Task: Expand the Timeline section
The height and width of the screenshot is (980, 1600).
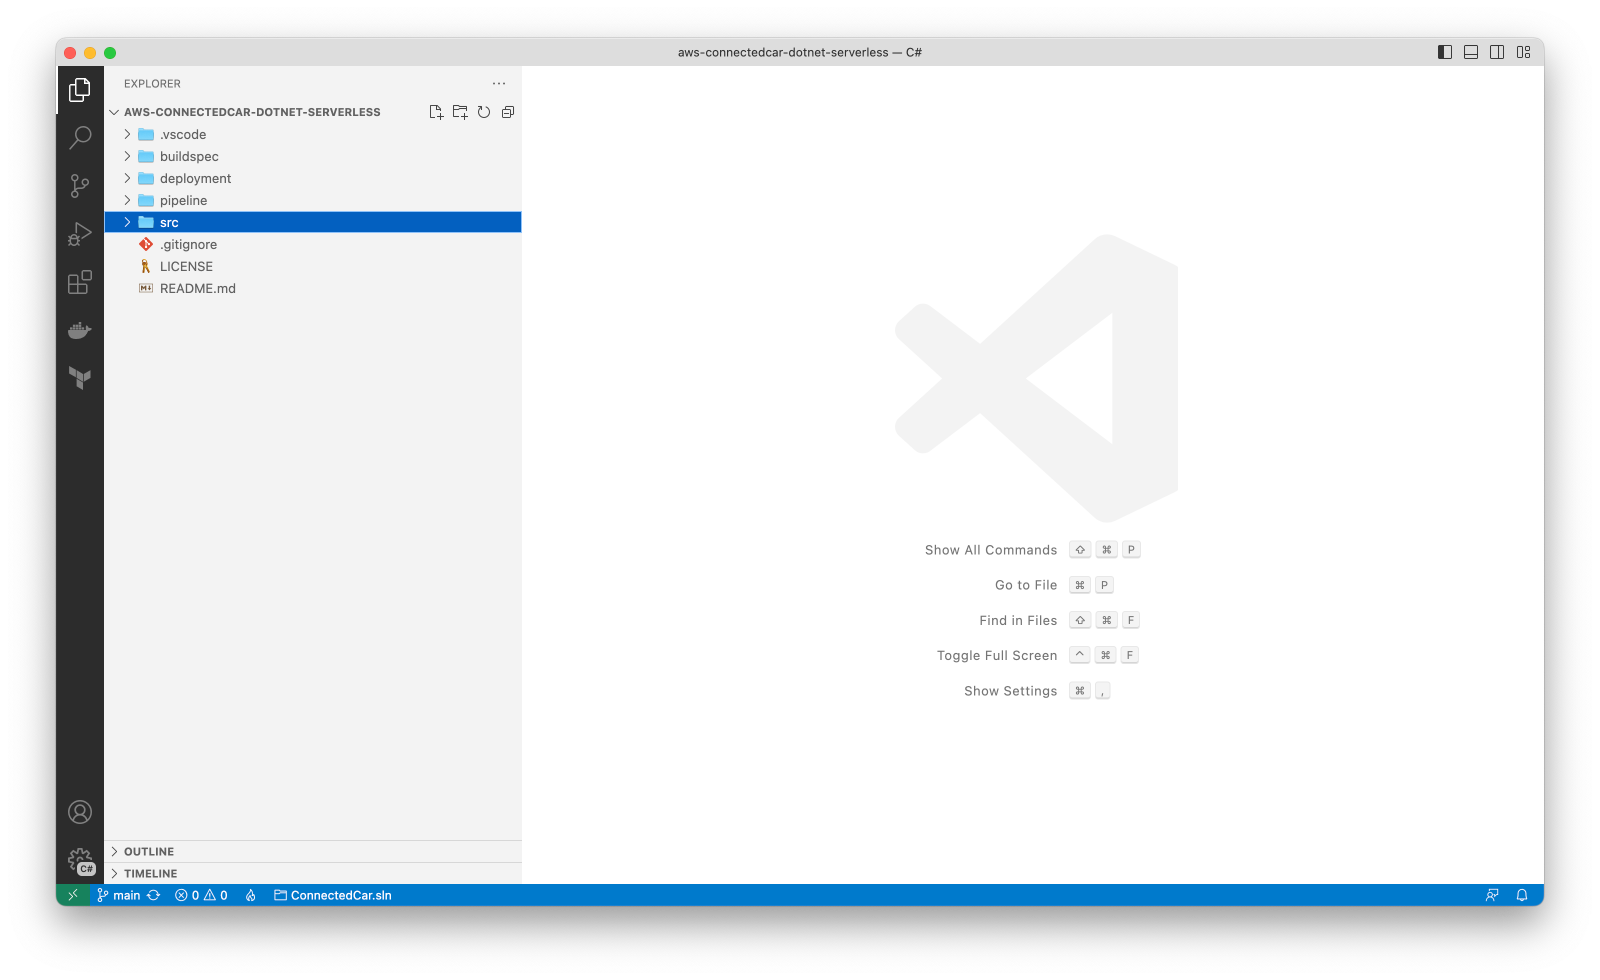Action: 313,873
